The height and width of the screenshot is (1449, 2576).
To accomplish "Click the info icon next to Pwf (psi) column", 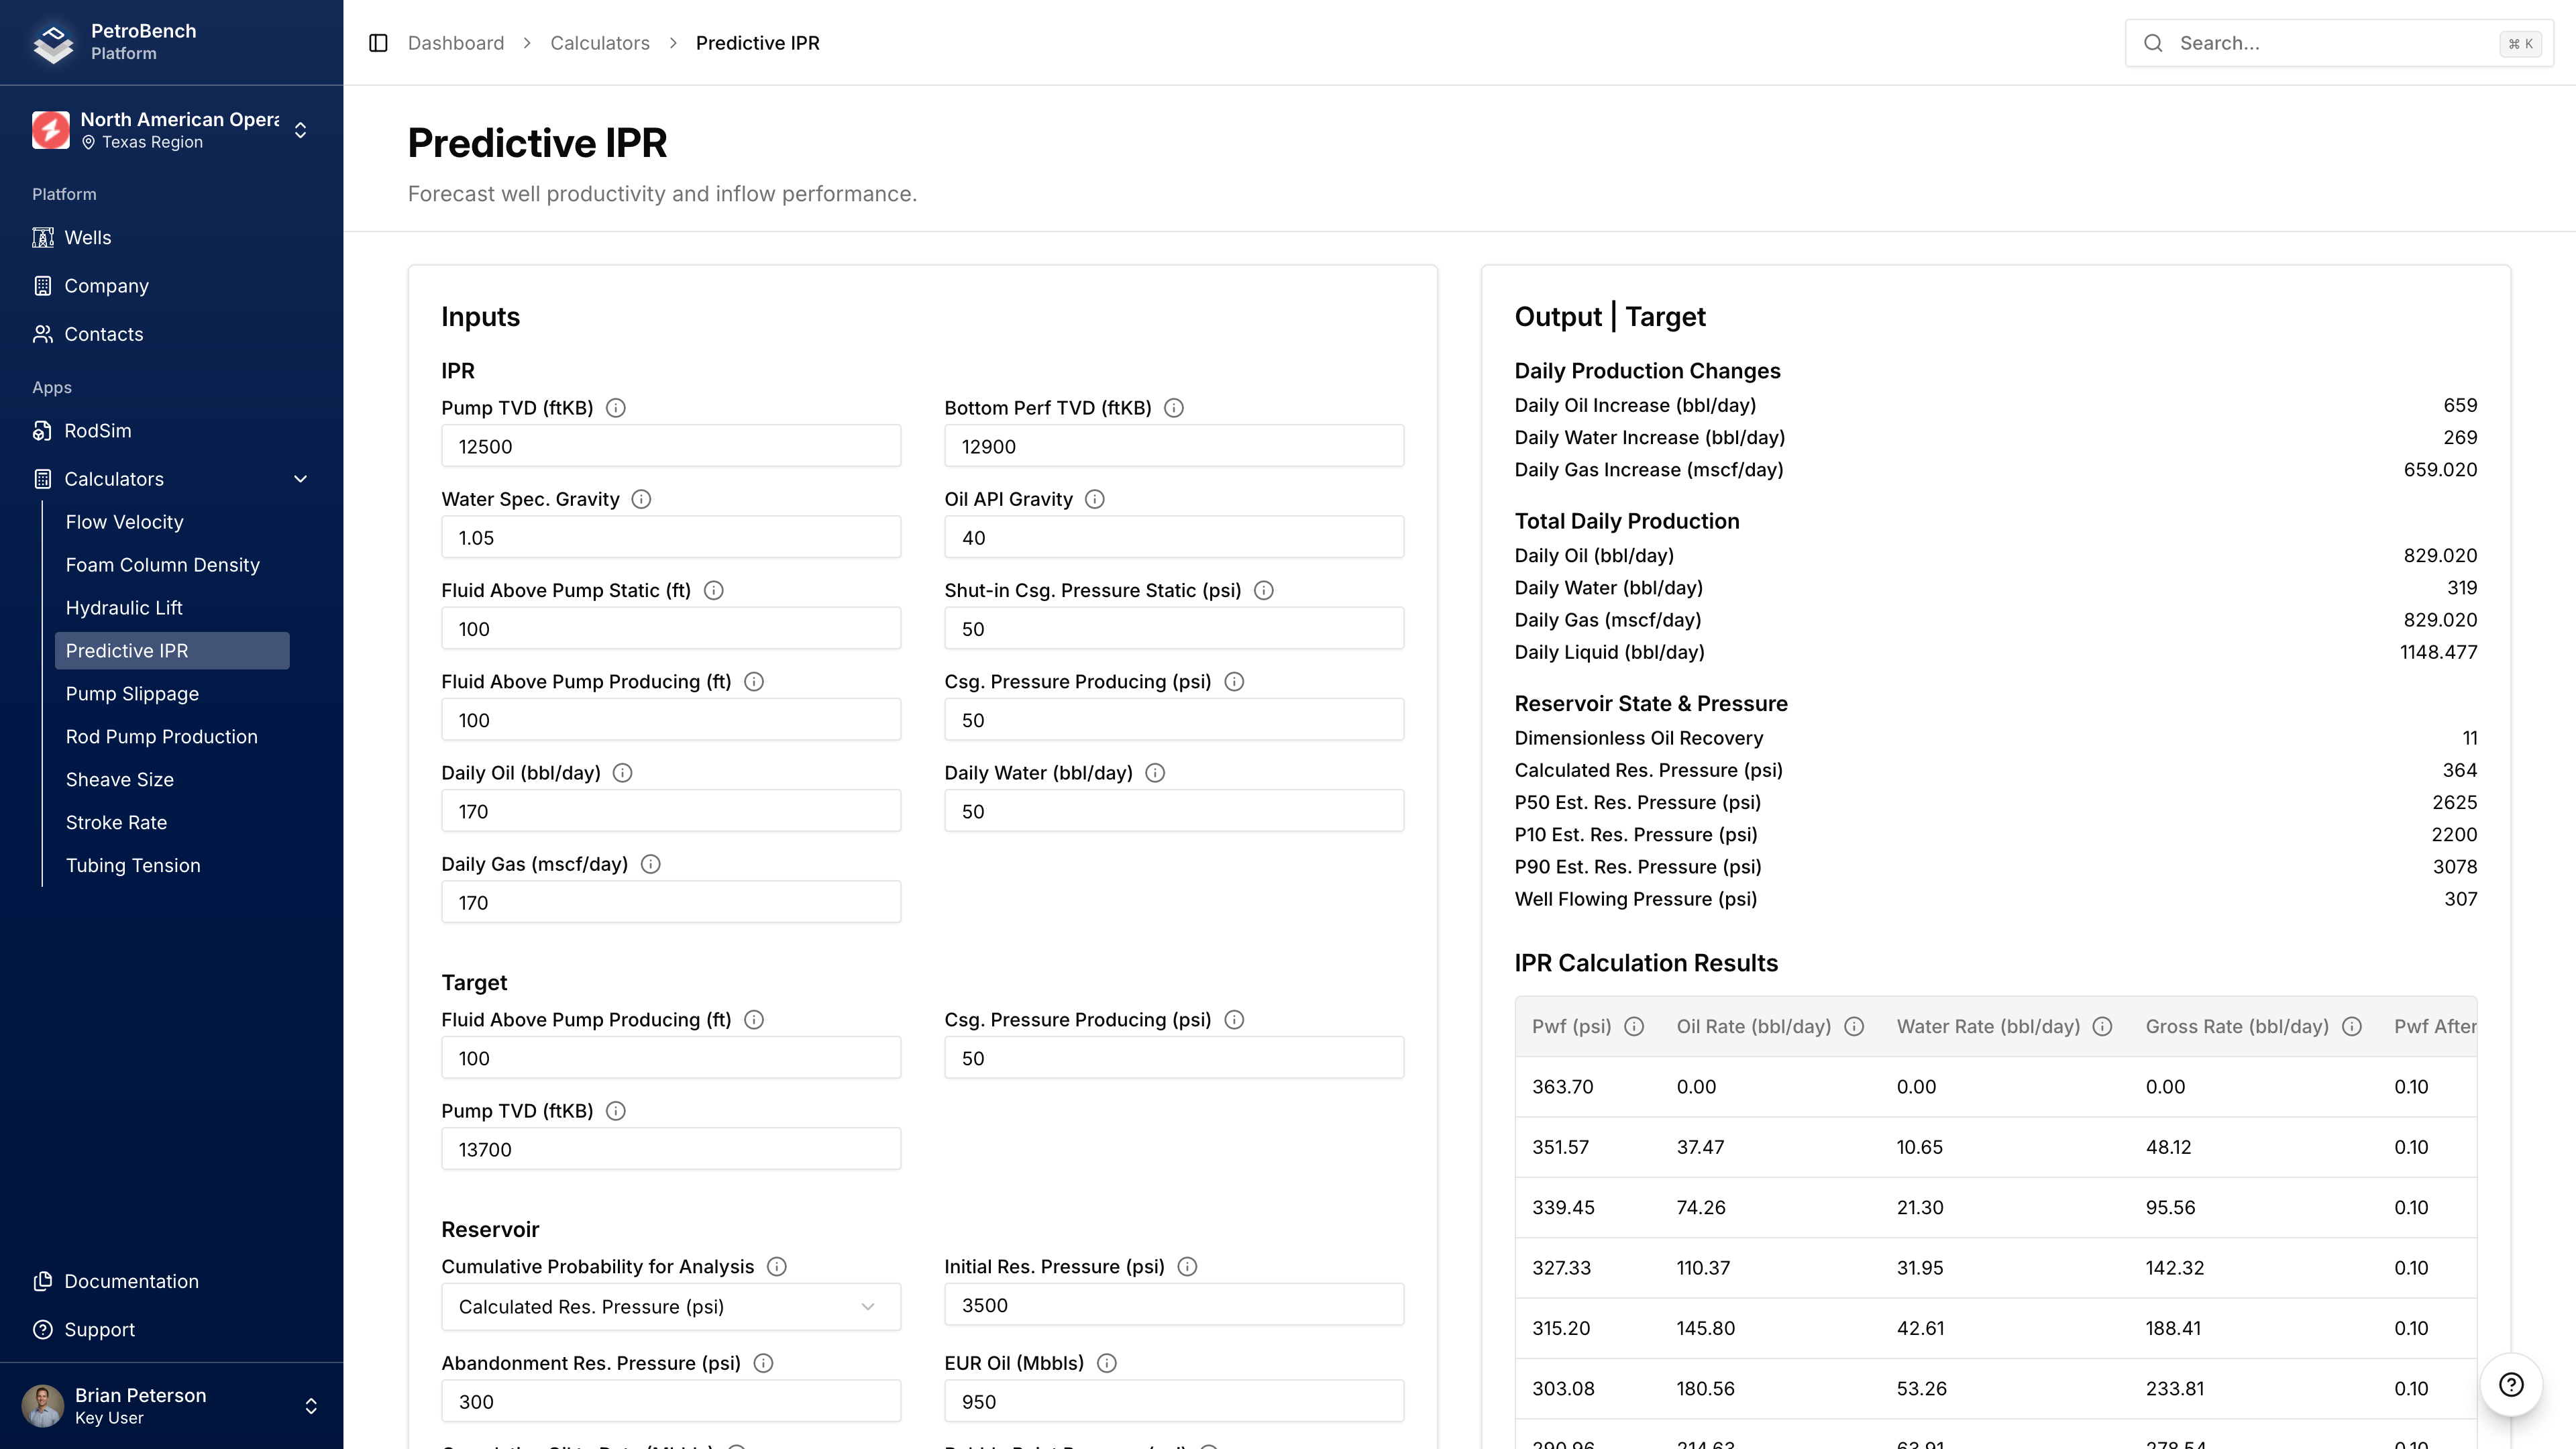I will pos(1635,1026).
